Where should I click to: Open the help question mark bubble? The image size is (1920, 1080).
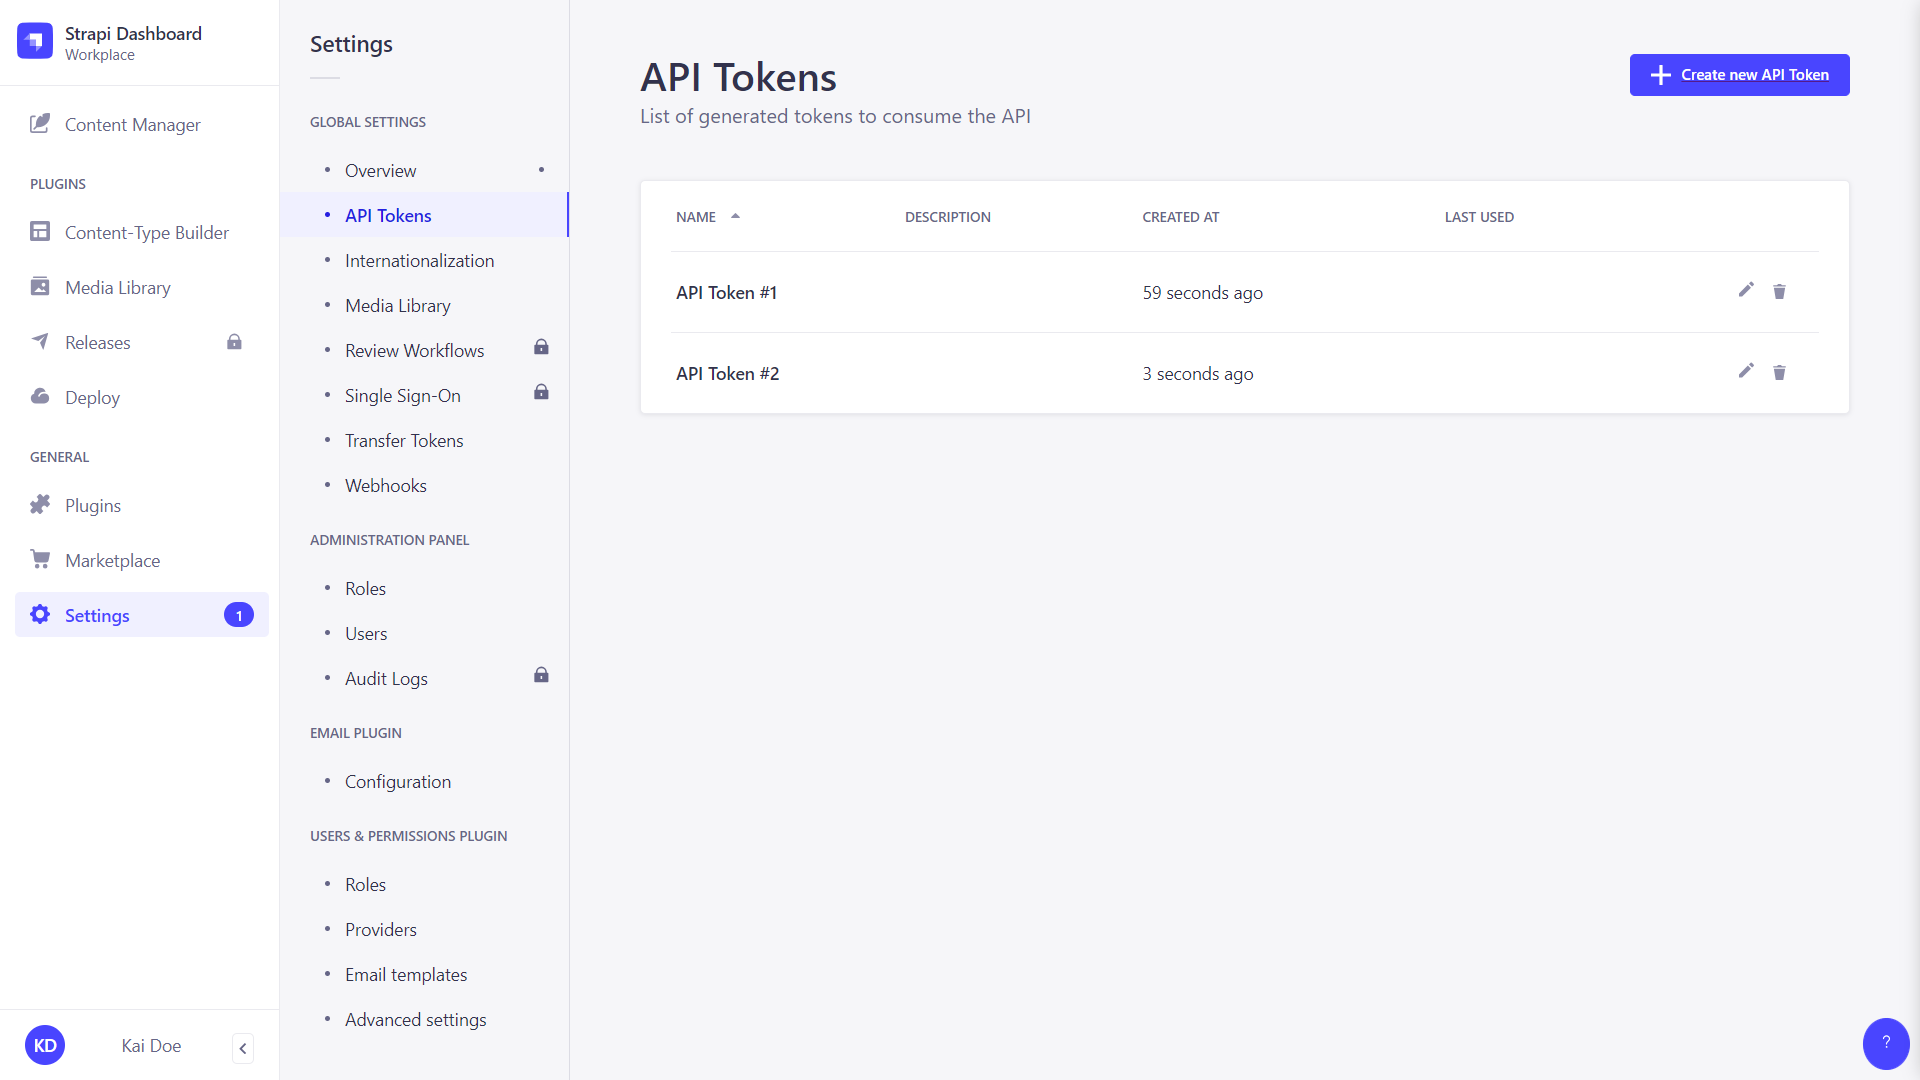1886,1043
